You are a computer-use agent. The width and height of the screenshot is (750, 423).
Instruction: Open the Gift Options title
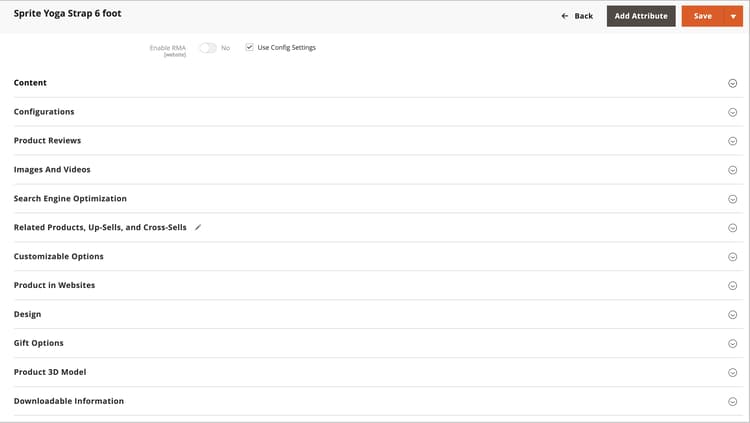point(39,343)
